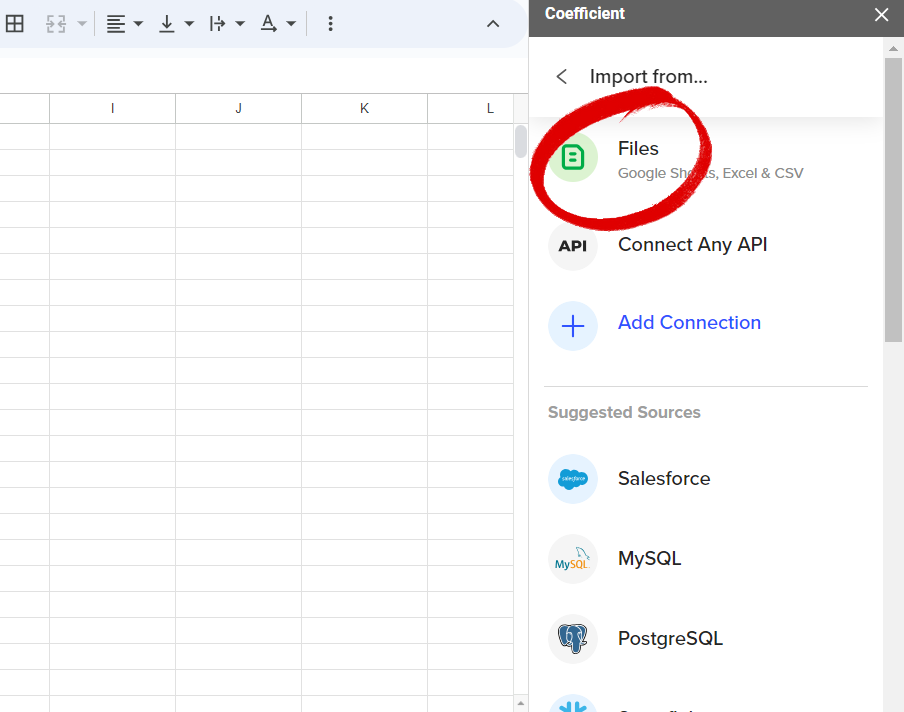Screen dimensions: 904x712
Task: Select column K header
Action: (x=364, y=108)
